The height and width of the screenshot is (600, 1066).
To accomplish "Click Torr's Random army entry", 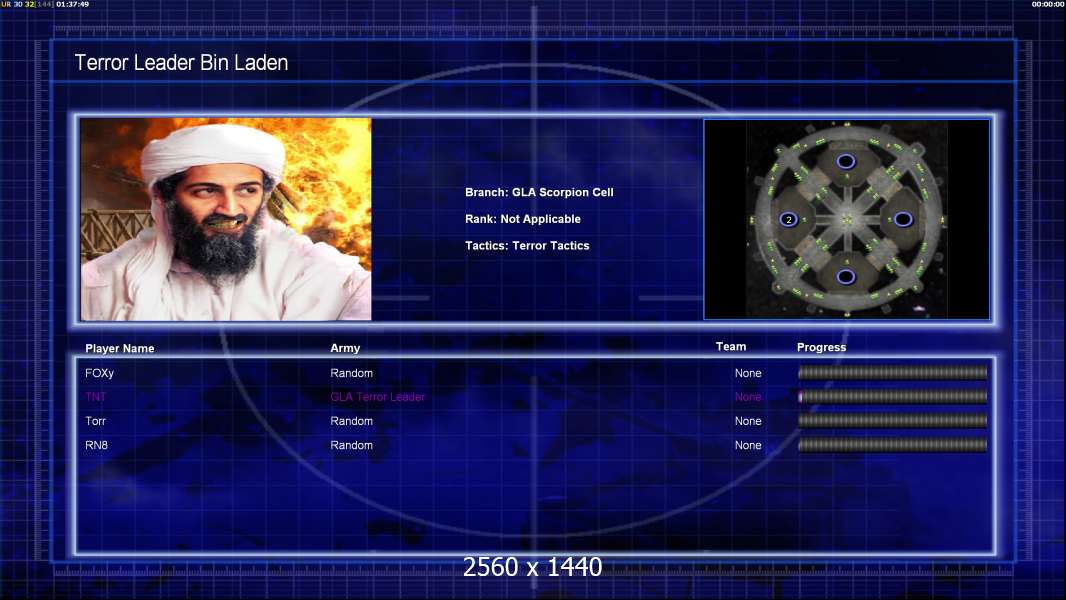I will pyautogui.click(x=351, y=421).
